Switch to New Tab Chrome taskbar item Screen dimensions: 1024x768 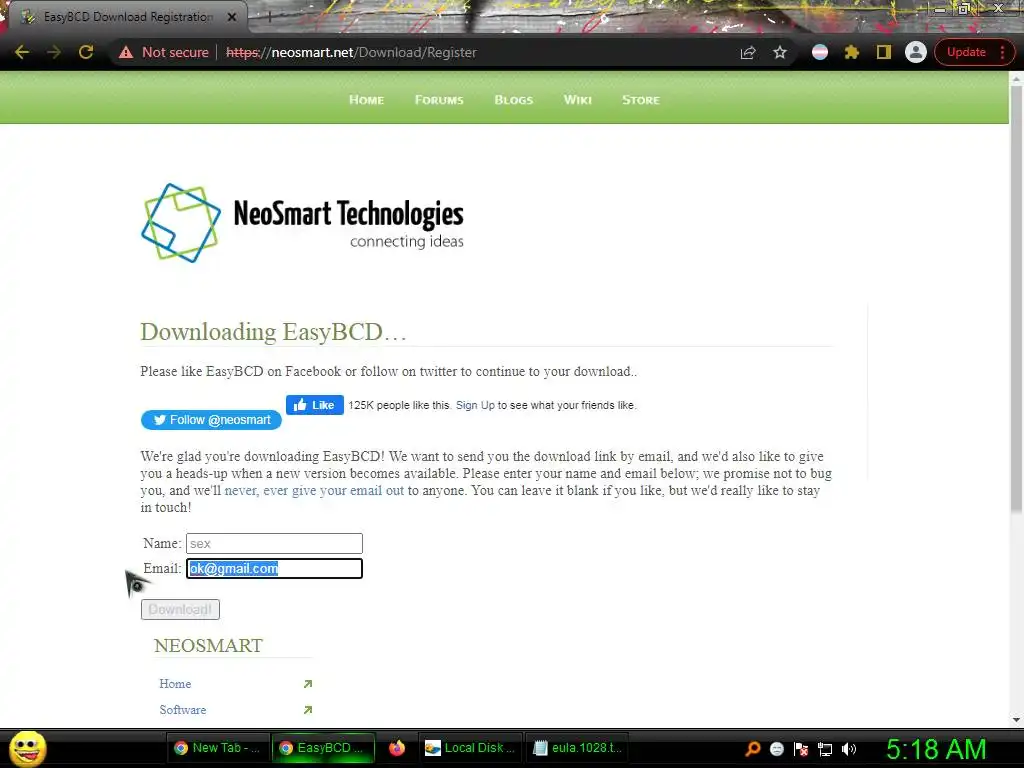pyautogui.click(x=217, y=748)
